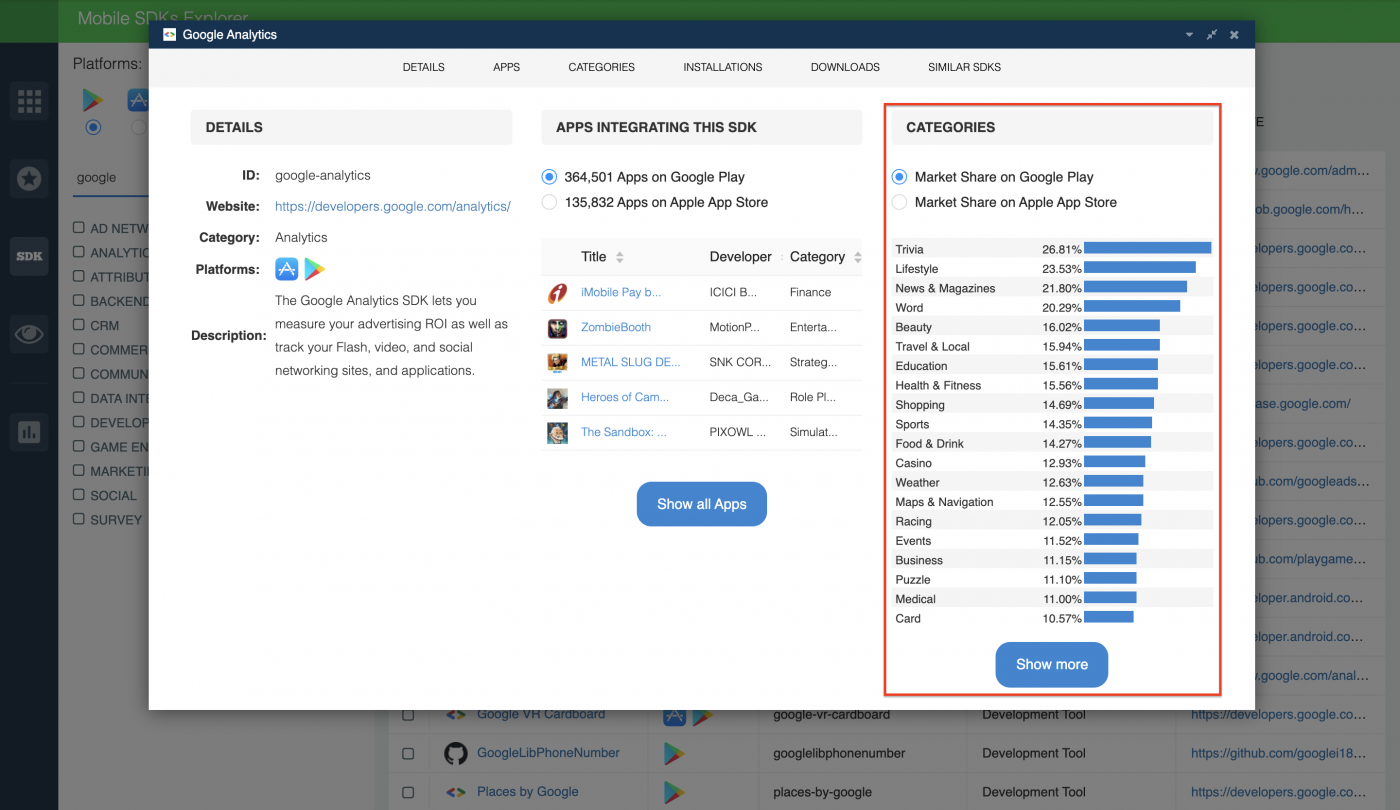
Task: Select Market Share on Apple App Store radio
Action: pyautogui.click(x=899, y=202)
